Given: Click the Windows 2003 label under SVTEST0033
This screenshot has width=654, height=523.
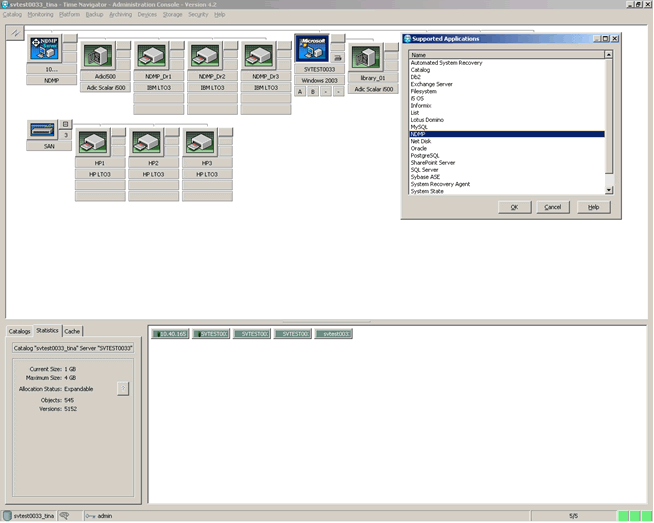Looking at the screenshot, I should point(319,80).
